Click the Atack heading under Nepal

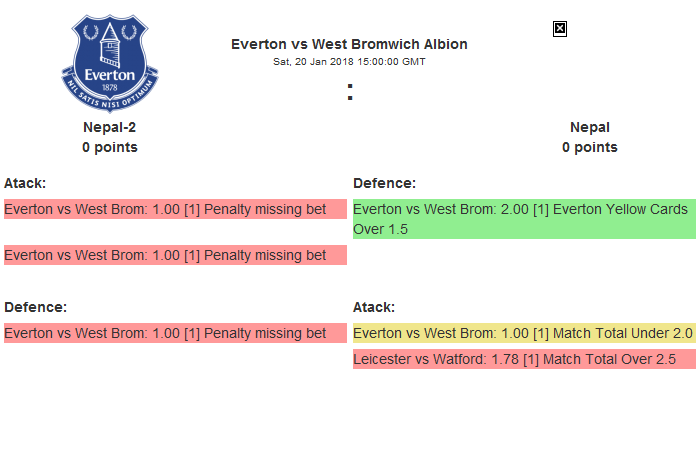pos(374,307)
